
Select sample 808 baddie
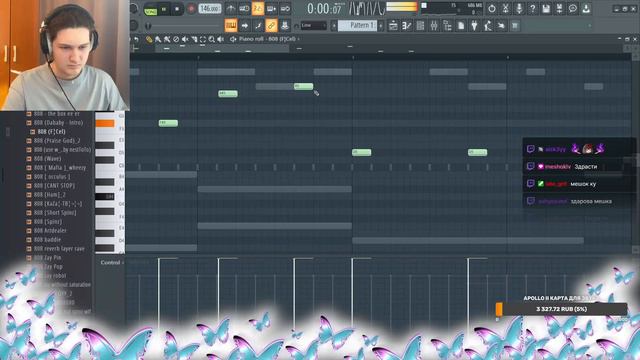[47, 239]
